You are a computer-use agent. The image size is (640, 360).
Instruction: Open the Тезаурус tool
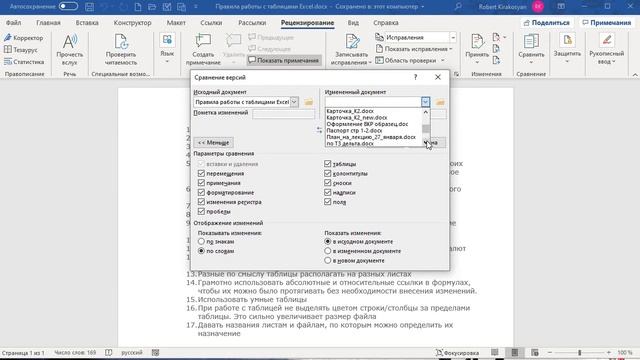[x=21, y=50]
